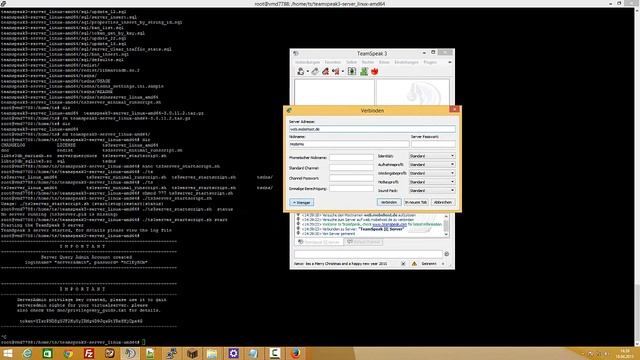Open the Identität dropdown
The width and height of the screenshot is (640, 360).
pyautogui.click(x=432, y=156)
